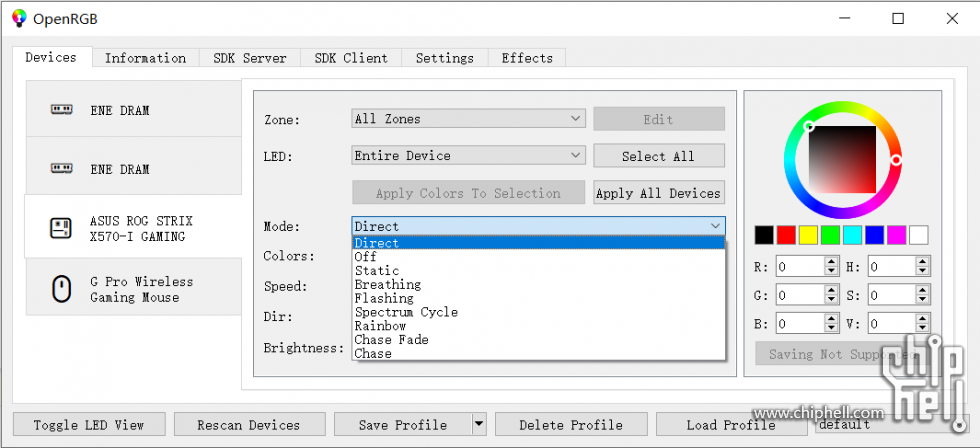This screenshot has width=980, height=448.
Task: Click Apply All Devices button
Action: (659, 193)
